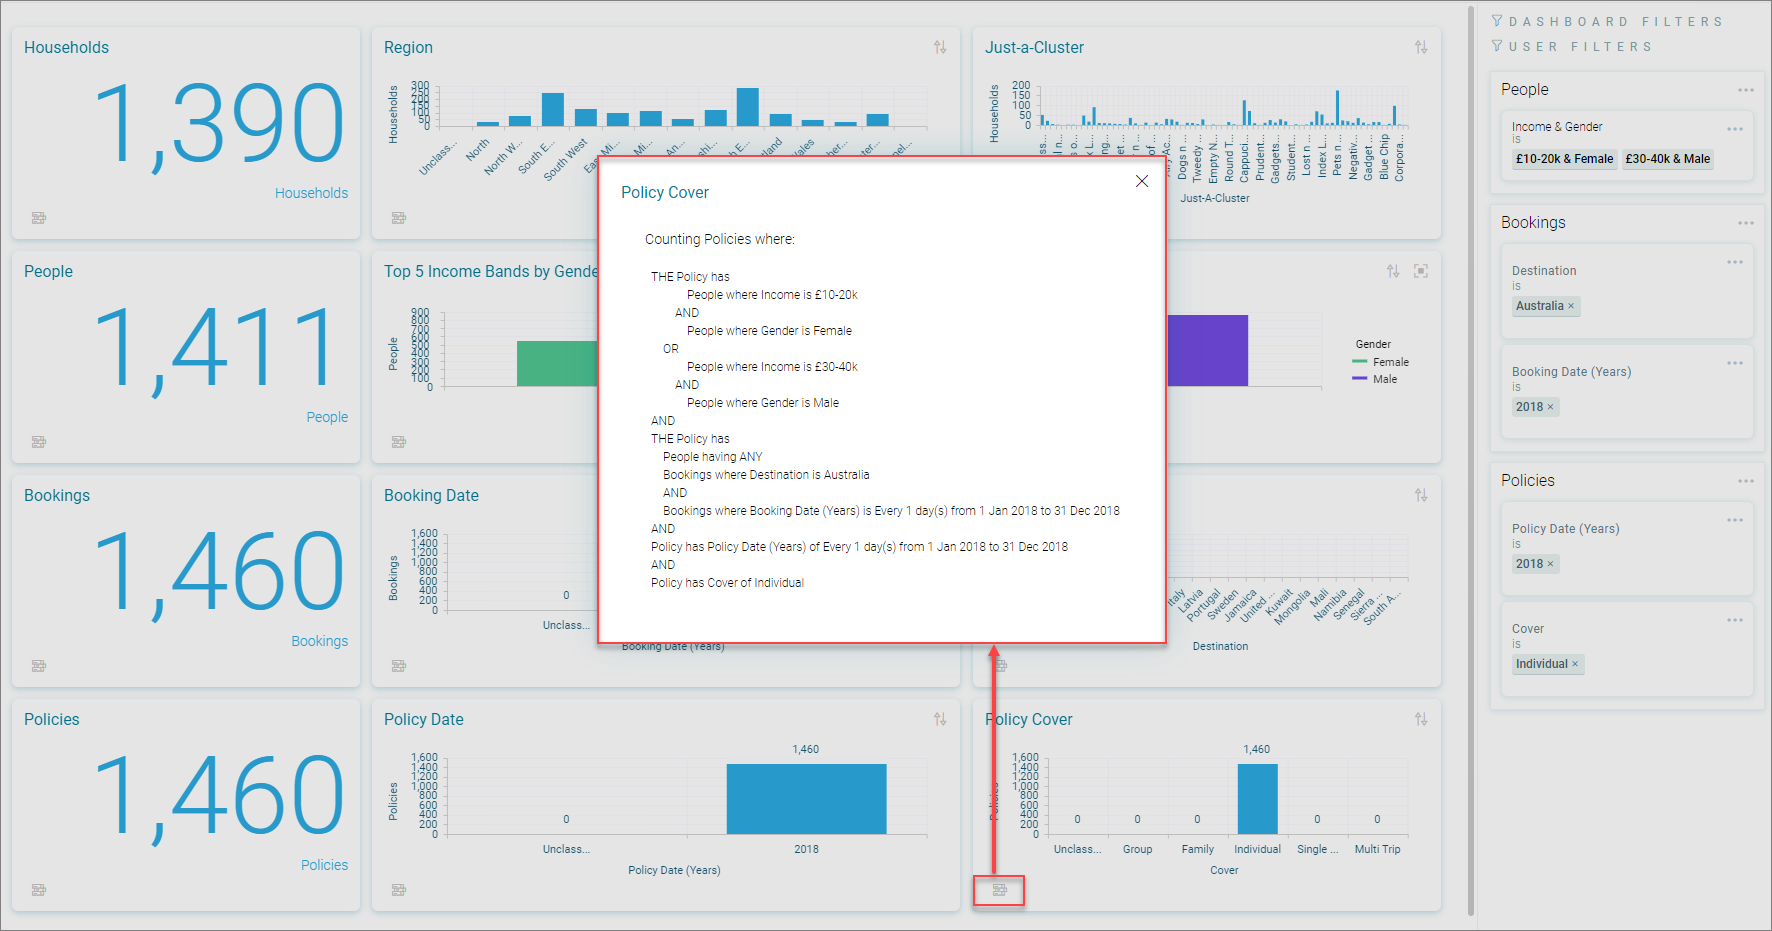This screenshot has width=1772, height=931.
Task: Click the User Filters funnel icon
Action: 1497,46
